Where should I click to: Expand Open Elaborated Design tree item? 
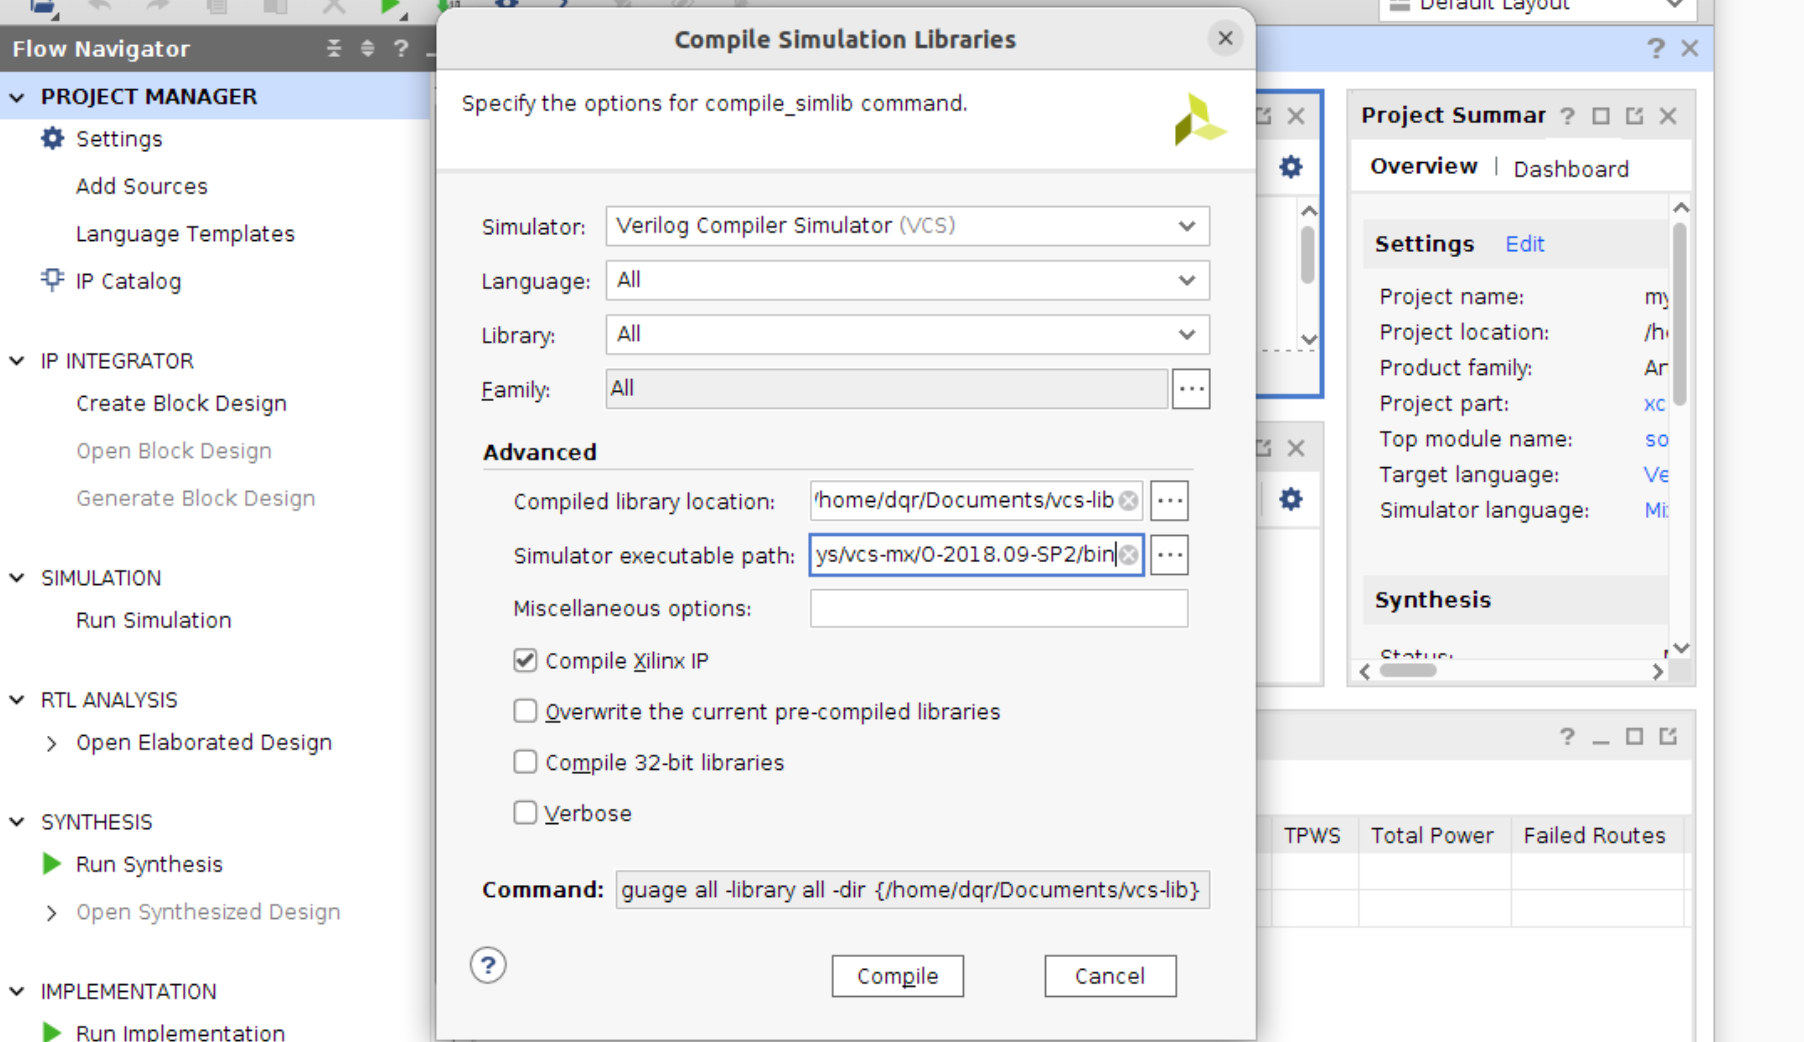51,743
